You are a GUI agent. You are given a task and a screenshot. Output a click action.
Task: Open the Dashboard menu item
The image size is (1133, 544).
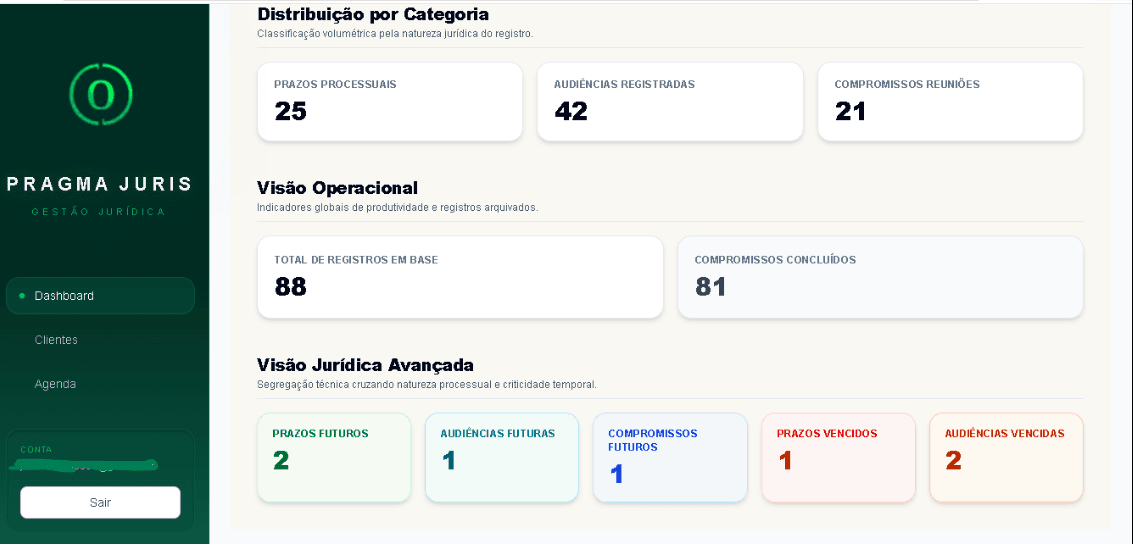100,295
